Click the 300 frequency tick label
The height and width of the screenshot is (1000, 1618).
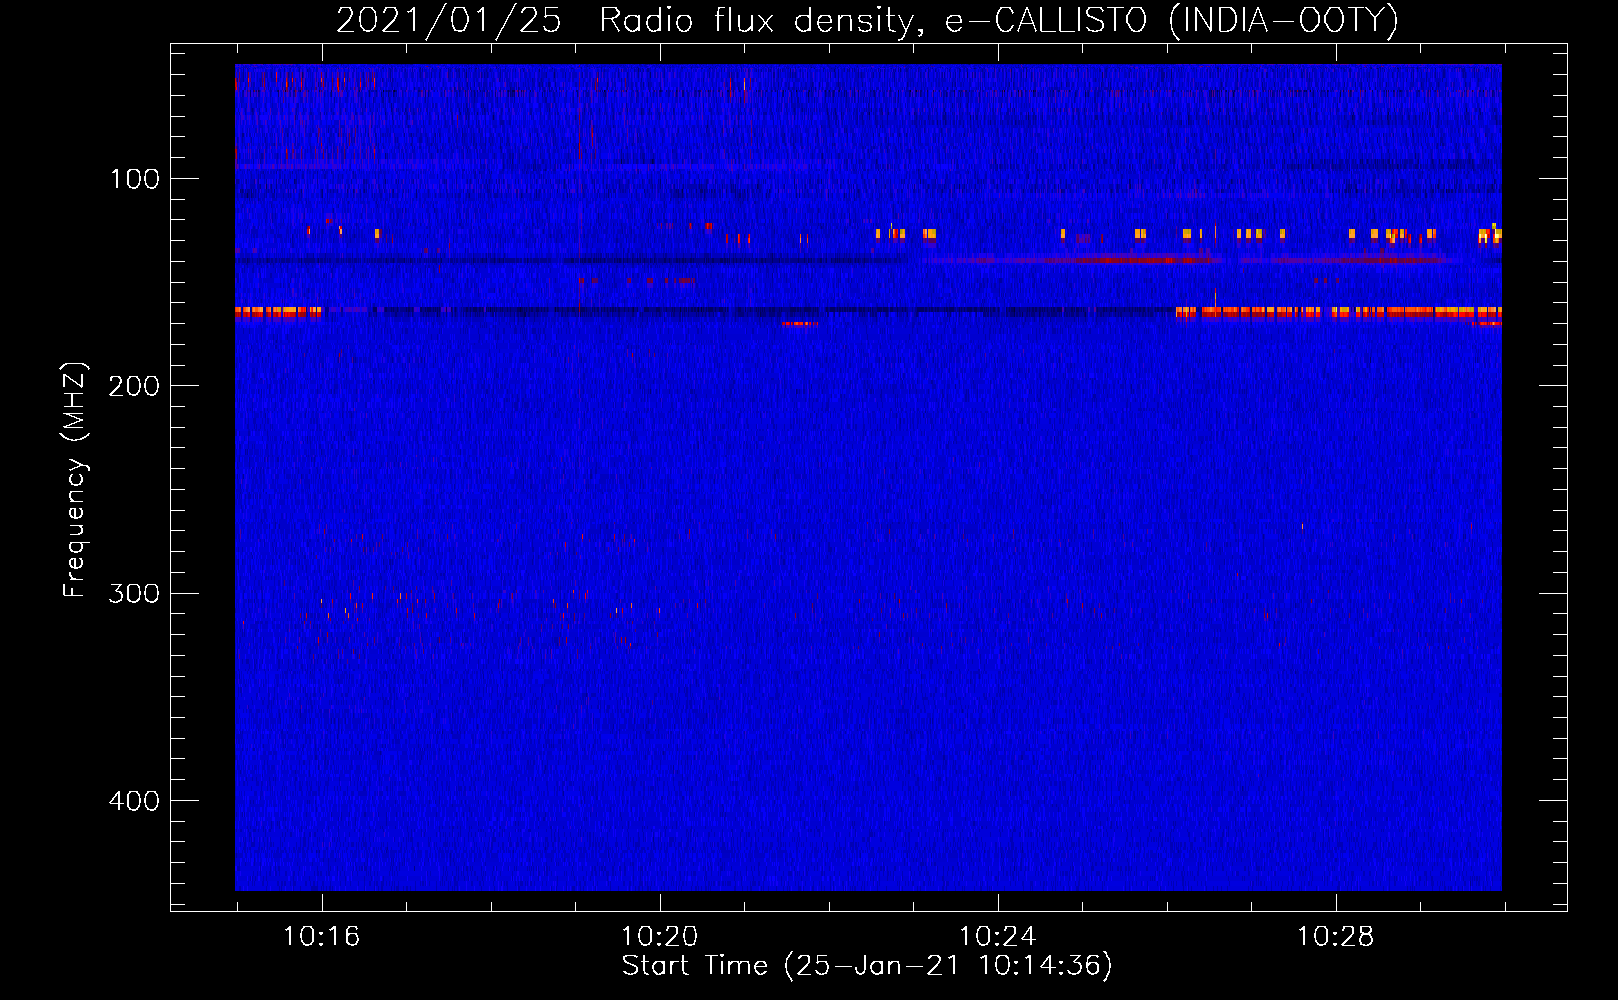point(134,594)
